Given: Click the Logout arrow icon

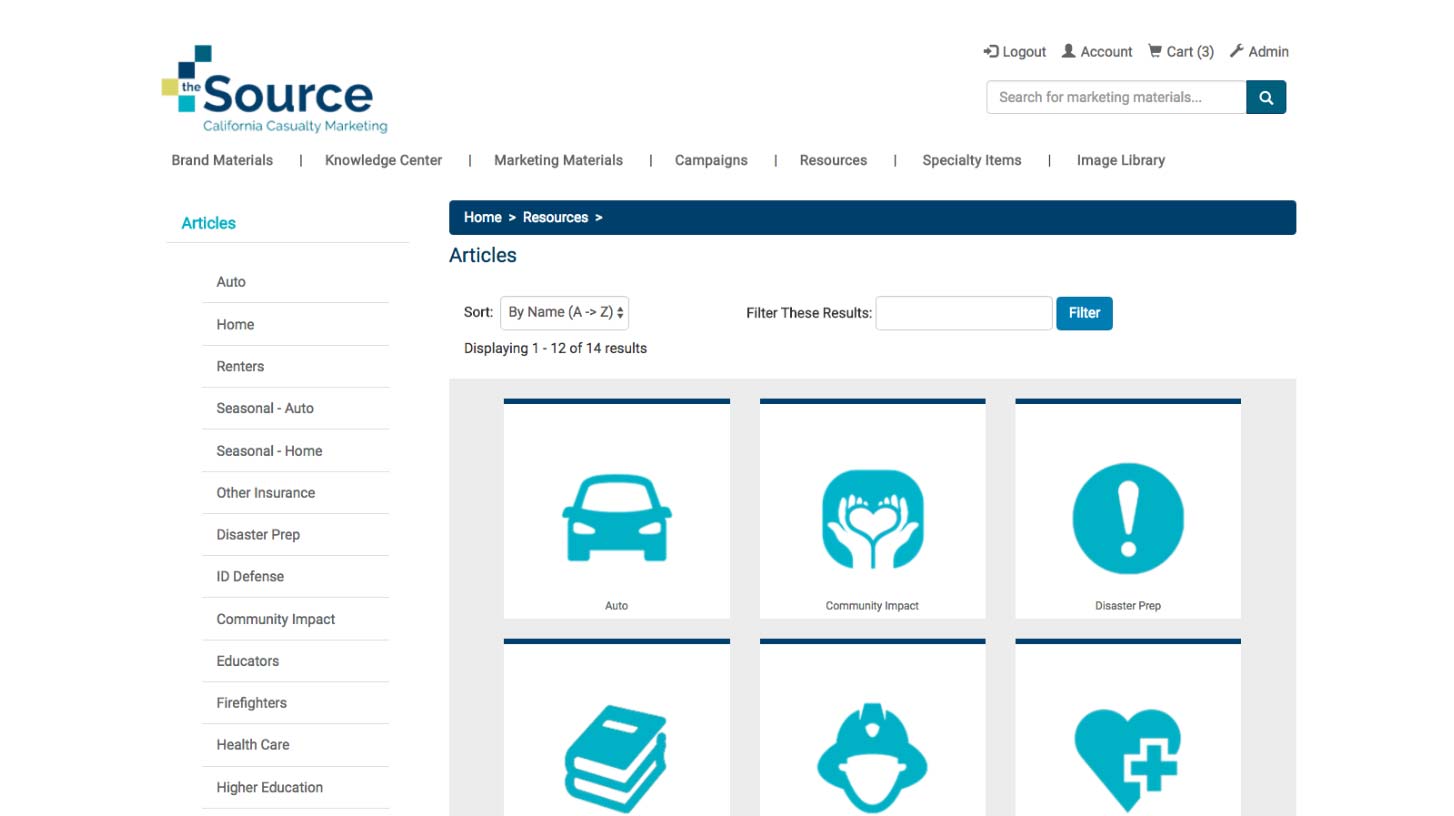Looking at the screenshot, I should point(991,51).
